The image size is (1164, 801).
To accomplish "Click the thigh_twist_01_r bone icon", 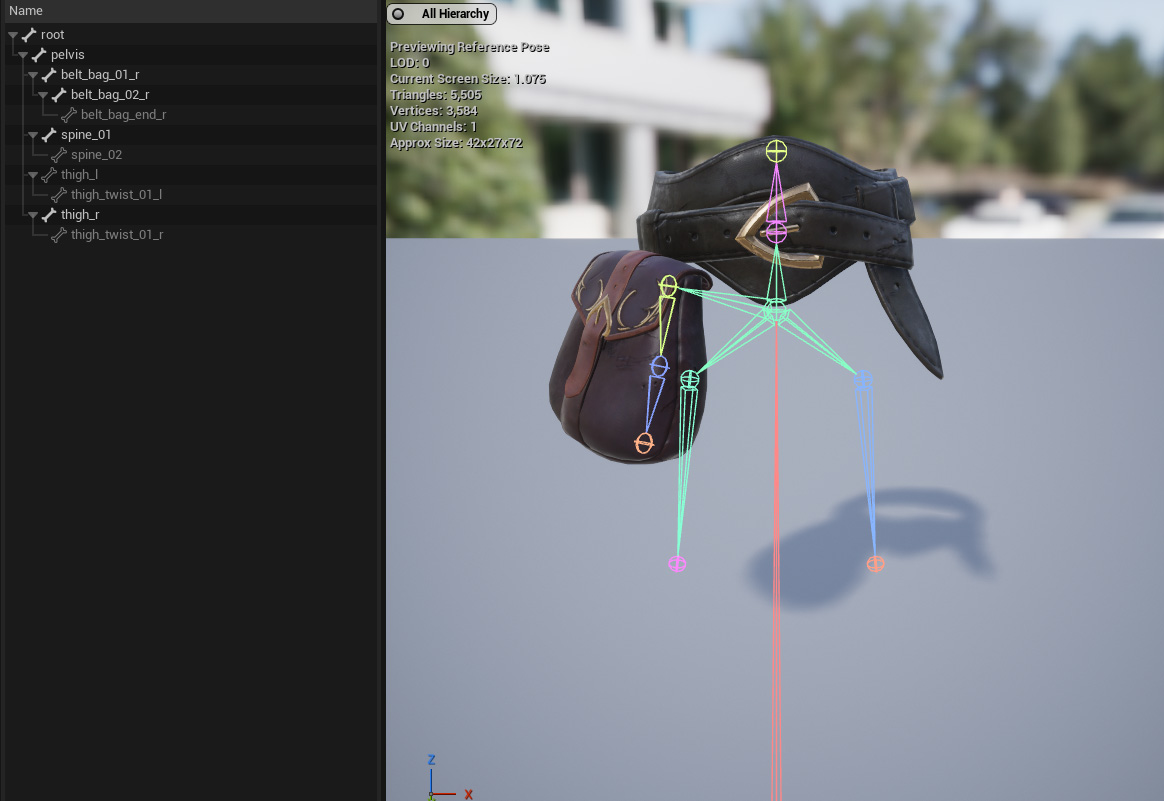I will click(x=59, y=235).
